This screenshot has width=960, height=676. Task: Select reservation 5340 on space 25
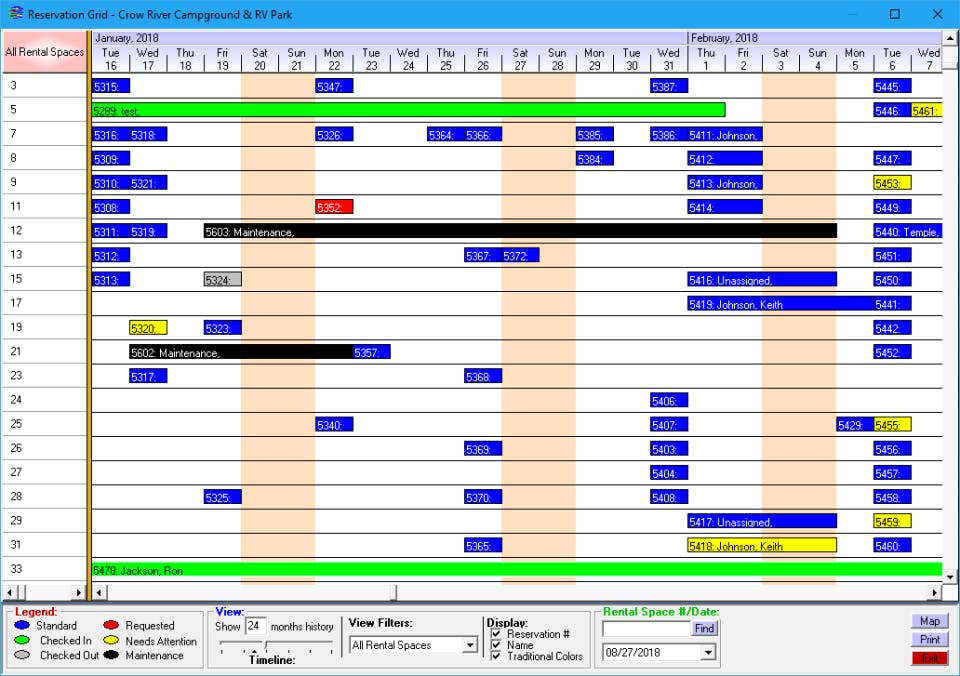[x=334, y=424]
